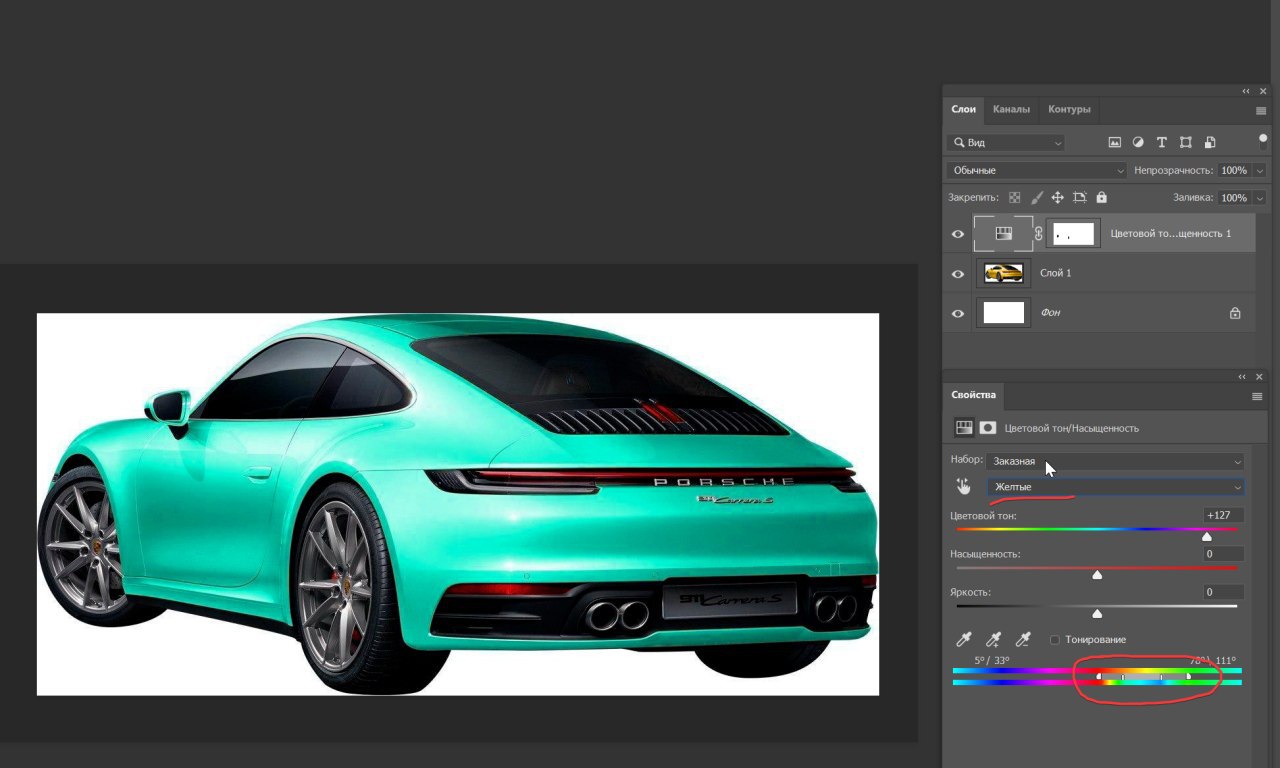
Task: Click the Непрозрачность 100% value field
Action: click(x=1234, y=171)
